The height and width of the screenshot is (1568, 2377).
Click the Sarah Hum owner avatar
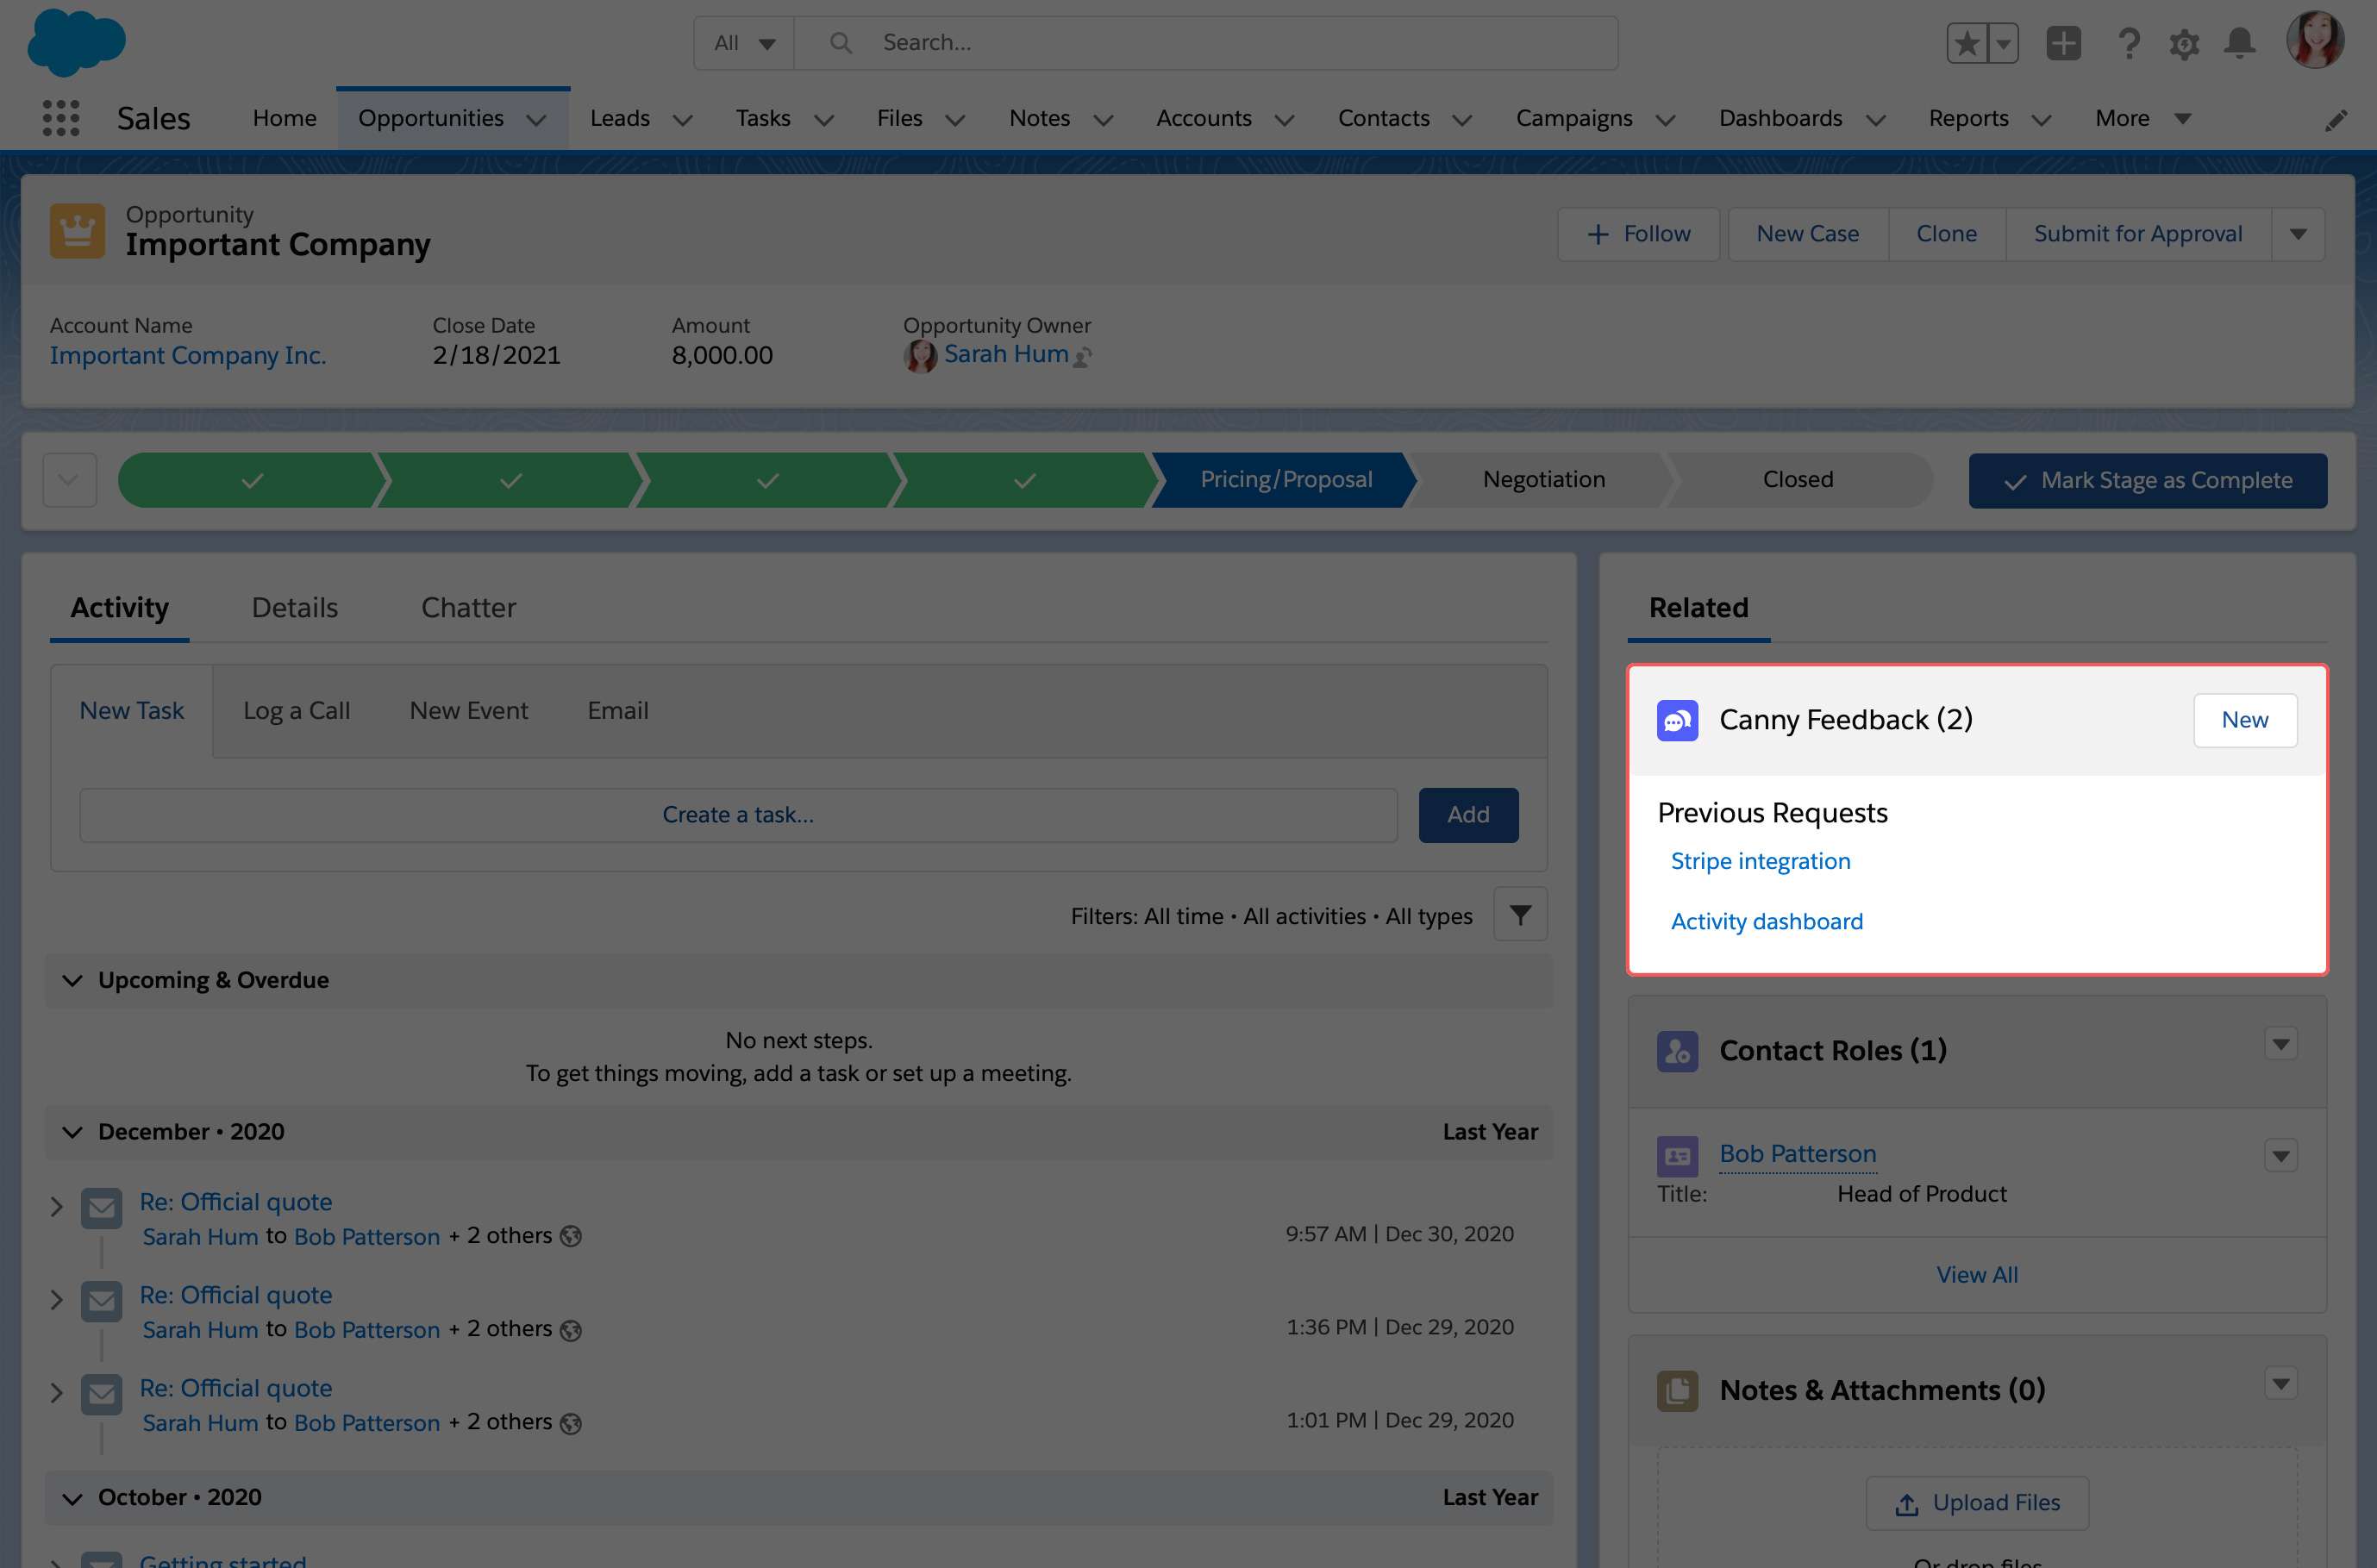click(x=920, y=356)
